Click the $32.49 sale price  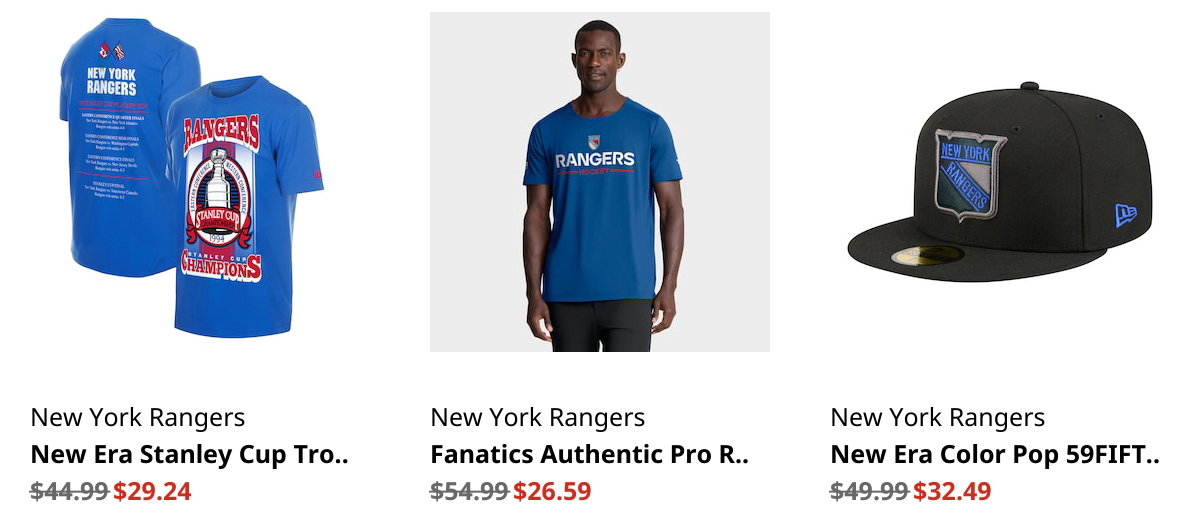pyautogui.click(x=952, y=492)
